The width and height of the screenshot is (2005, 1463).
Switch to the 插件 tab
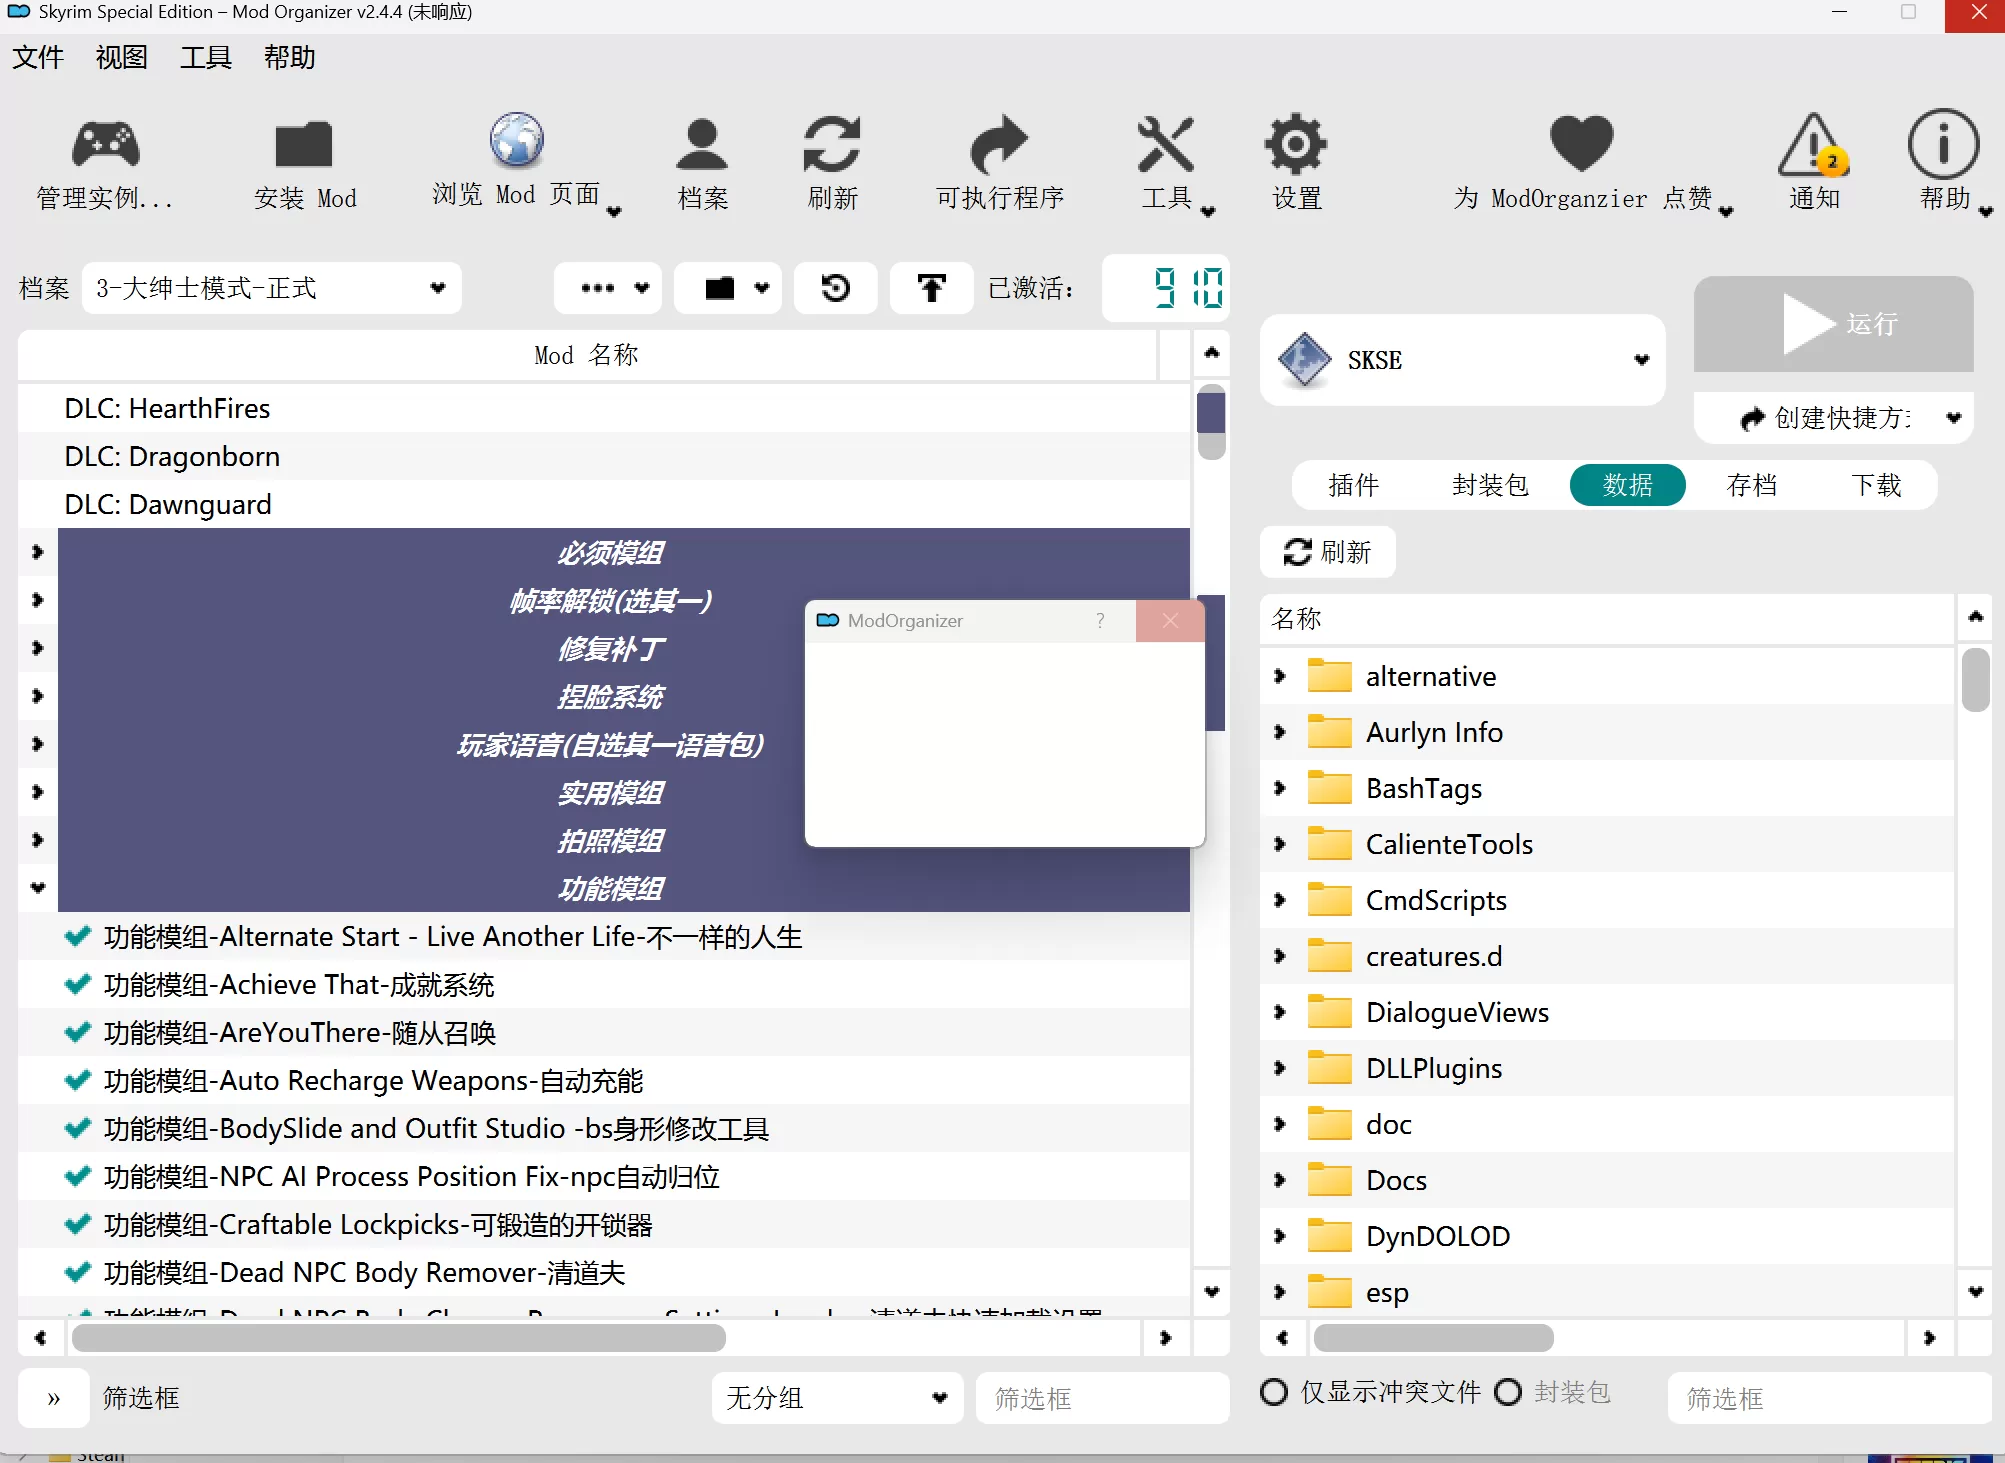point(1353,485)
